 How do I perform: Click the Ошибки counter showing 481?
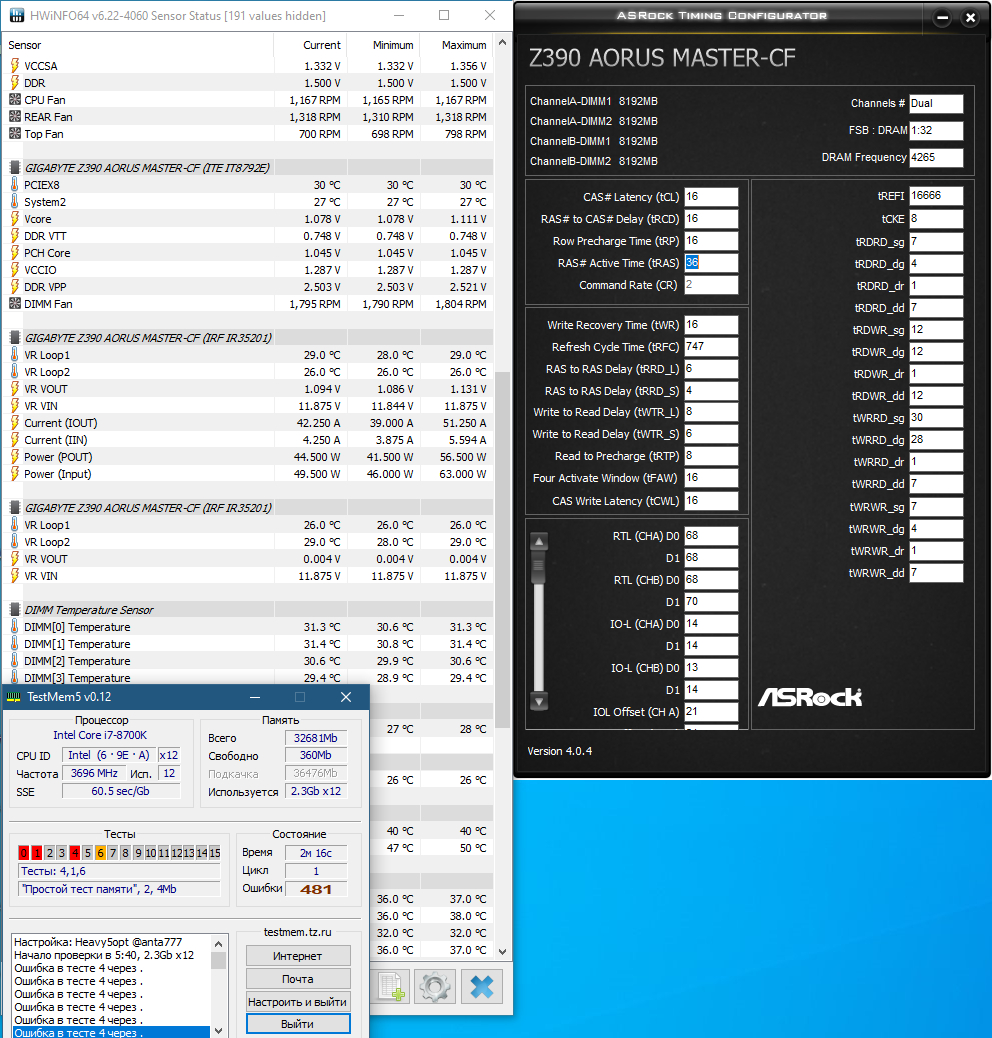click(x=316, y=889)
